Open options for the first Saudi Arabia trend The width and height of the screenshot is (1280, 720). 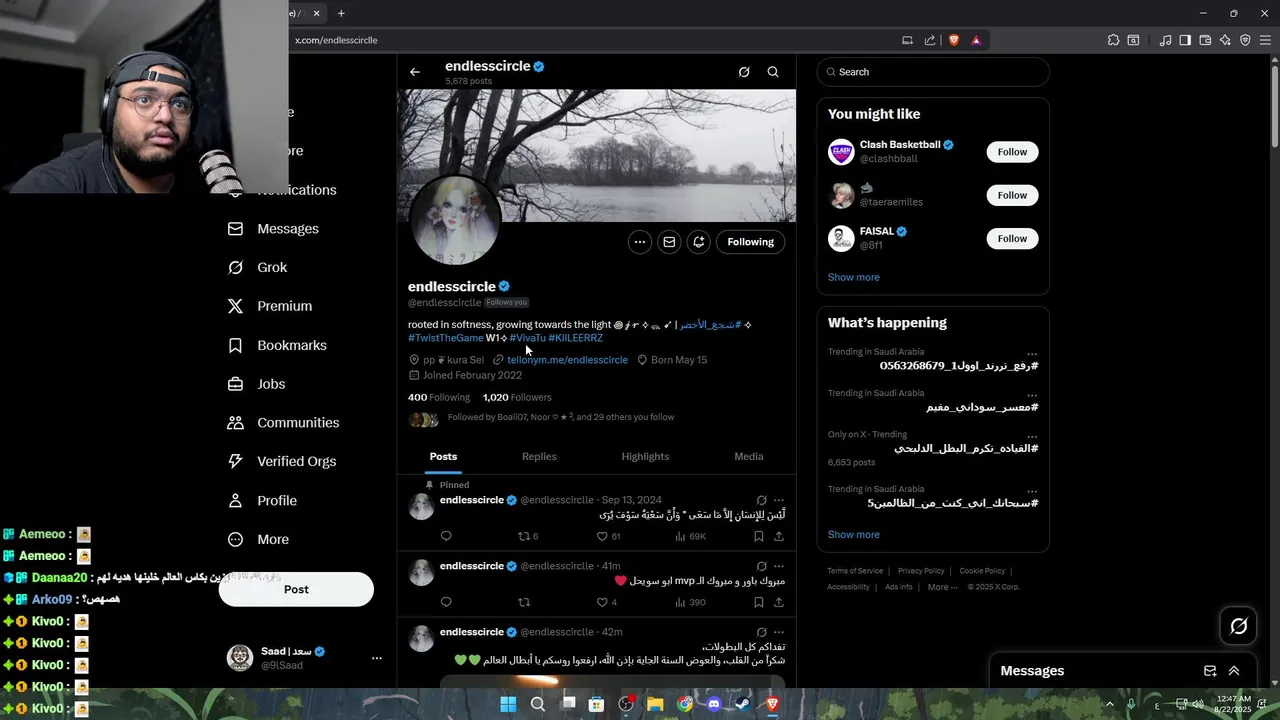[1031, 353]
